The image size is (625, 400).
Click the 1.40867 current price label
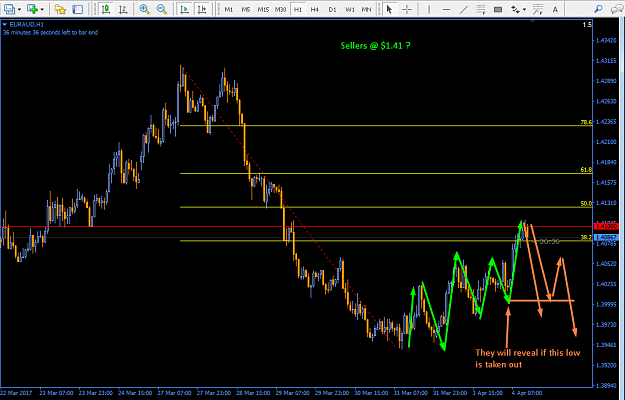click(x=606, y=237)
